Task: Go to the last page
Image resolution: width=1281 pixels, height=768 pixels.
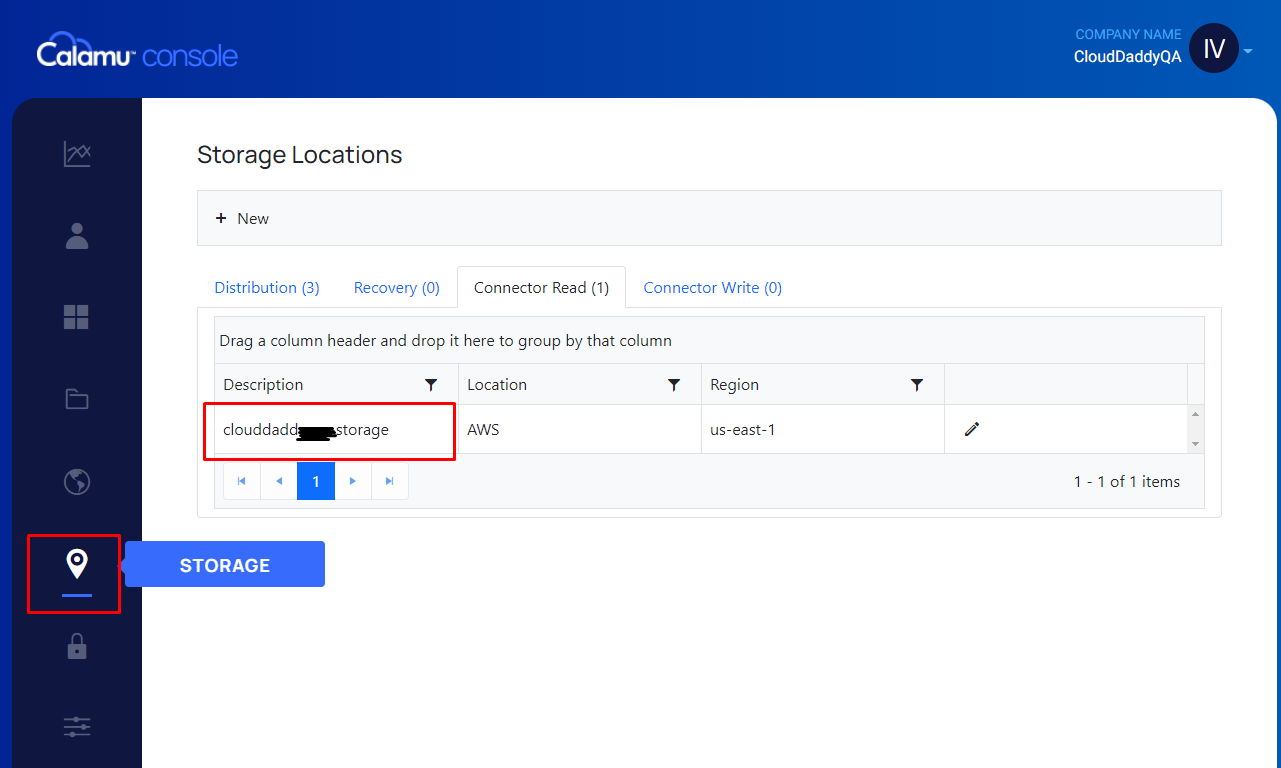Action: 390,481
